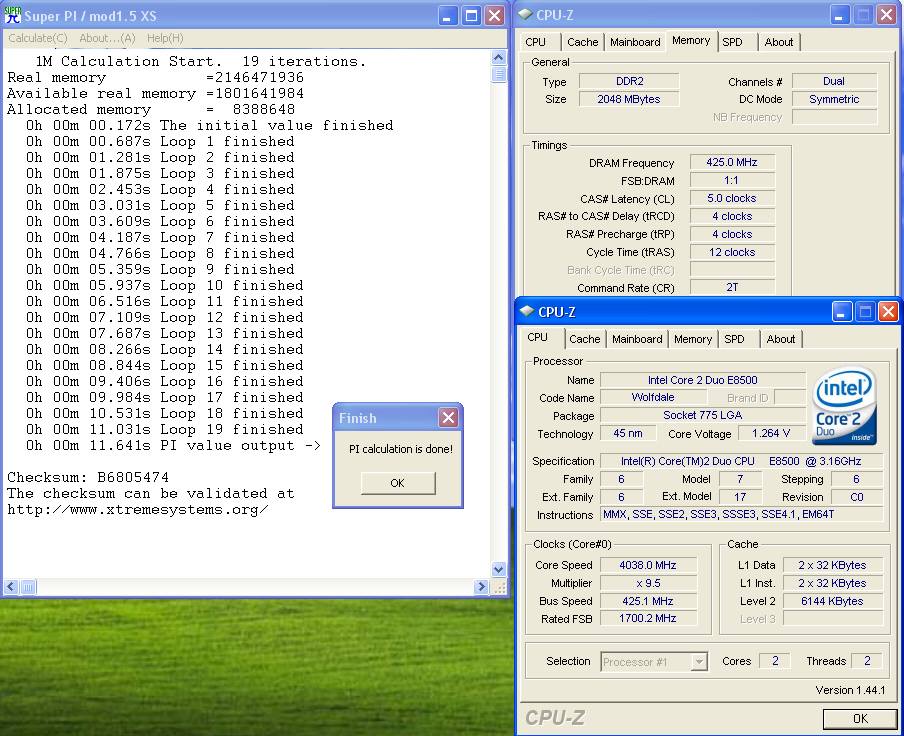Screen dimensions: 904x736
Task: Click the CAS# Latency 5.0 clocks field
Action: click(732, 198)
